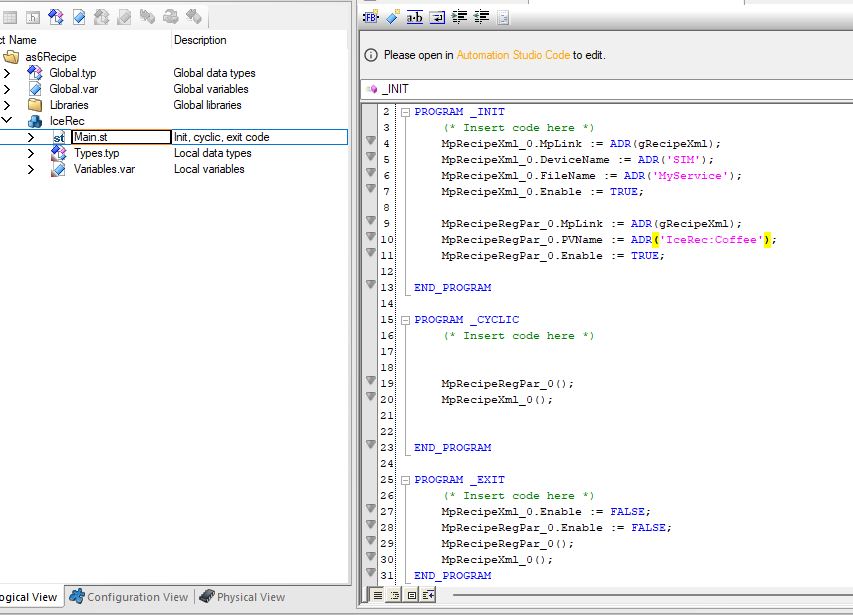Click the table grid icon in project toolbar

(10, 17)
